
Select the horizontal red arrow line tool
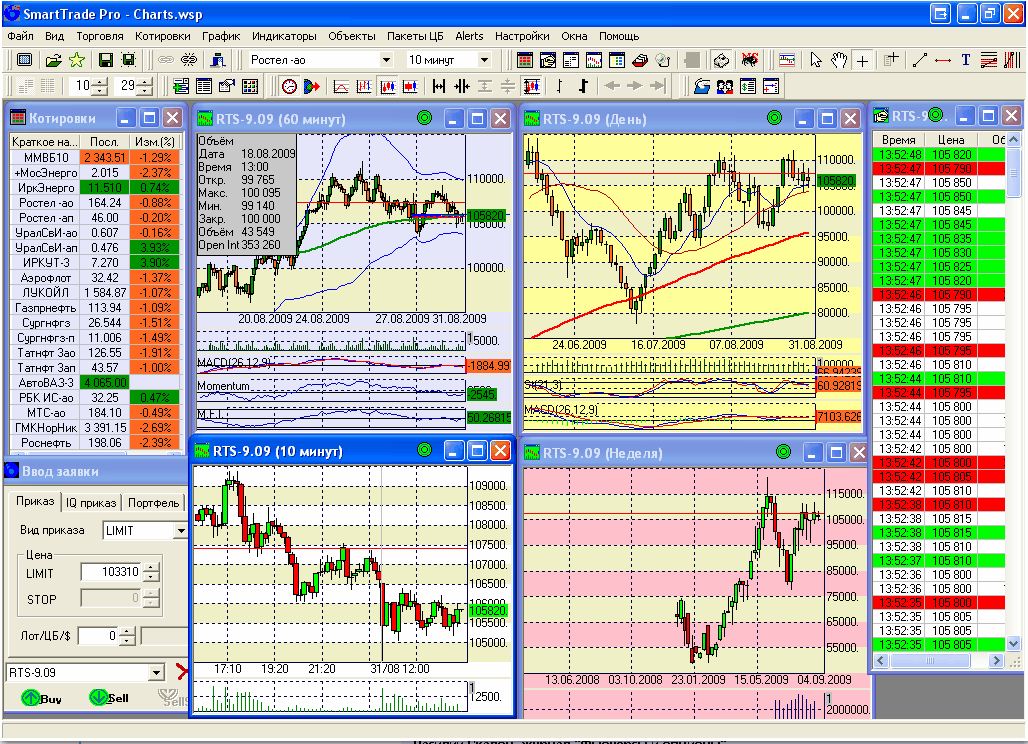point(943,60)
